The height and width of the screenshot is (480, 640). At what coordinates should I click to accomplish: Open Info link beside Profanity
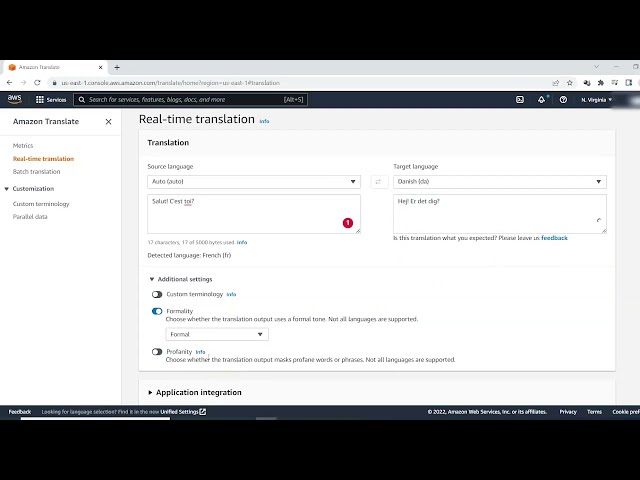pyautogui.click(x=200, y=352)
